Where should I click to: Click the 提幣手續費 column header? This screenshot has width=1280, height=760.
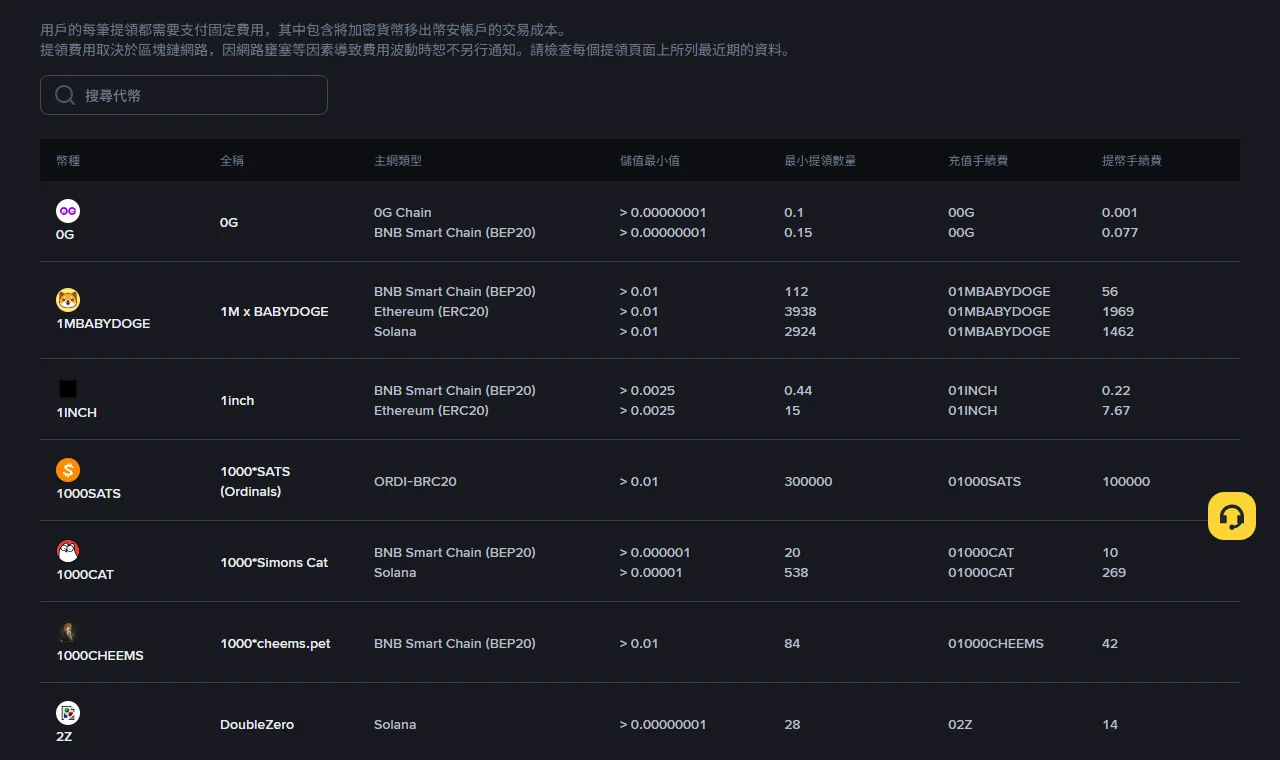click(x=1132, y=160)
